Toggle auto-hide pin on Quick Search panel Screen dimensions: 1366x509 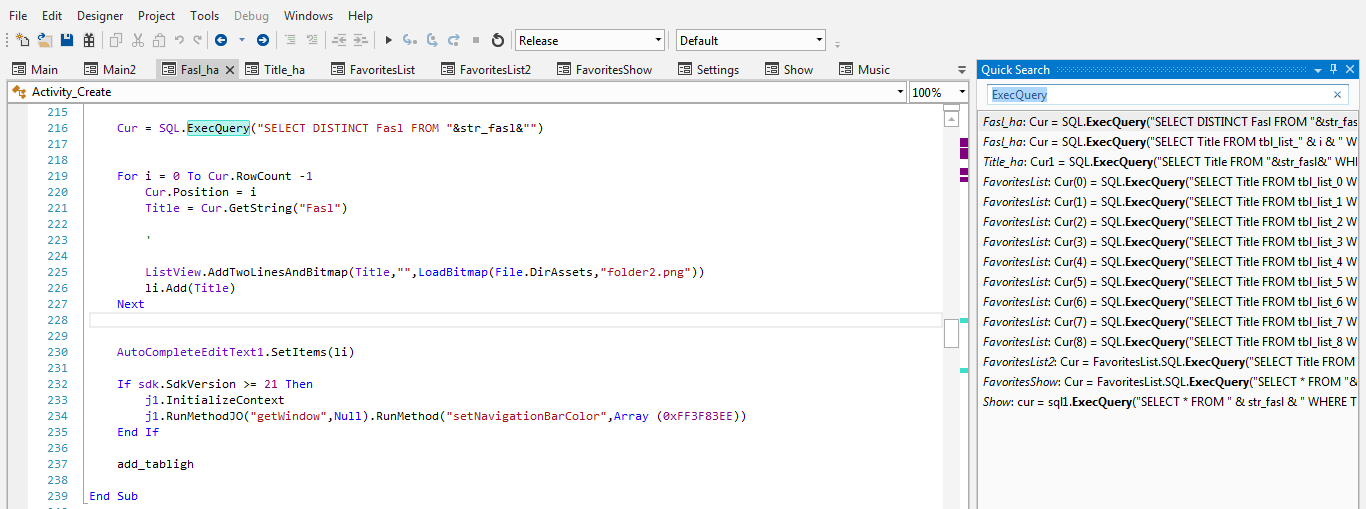coord(1333,69)
